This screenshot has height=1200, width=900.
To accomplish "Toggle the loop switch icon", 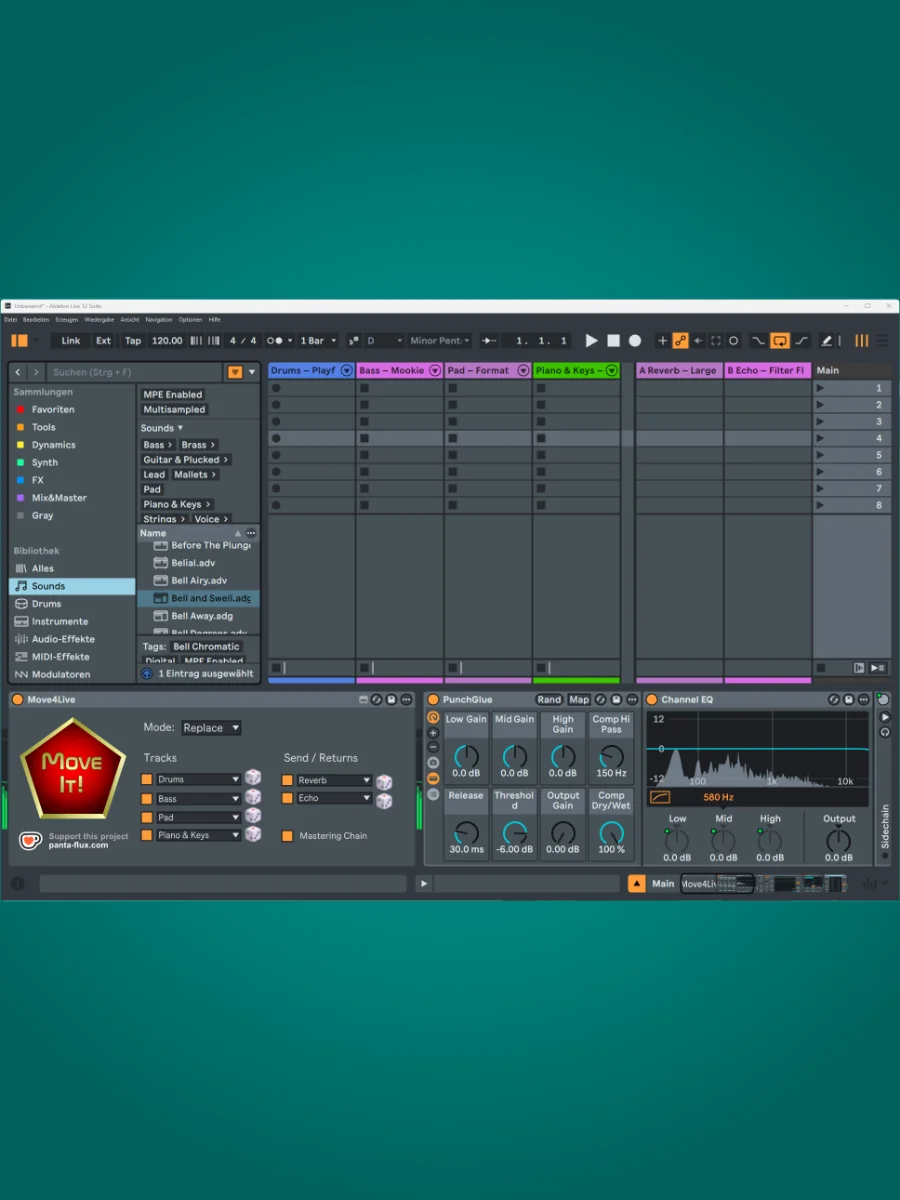I will point(779,340).
